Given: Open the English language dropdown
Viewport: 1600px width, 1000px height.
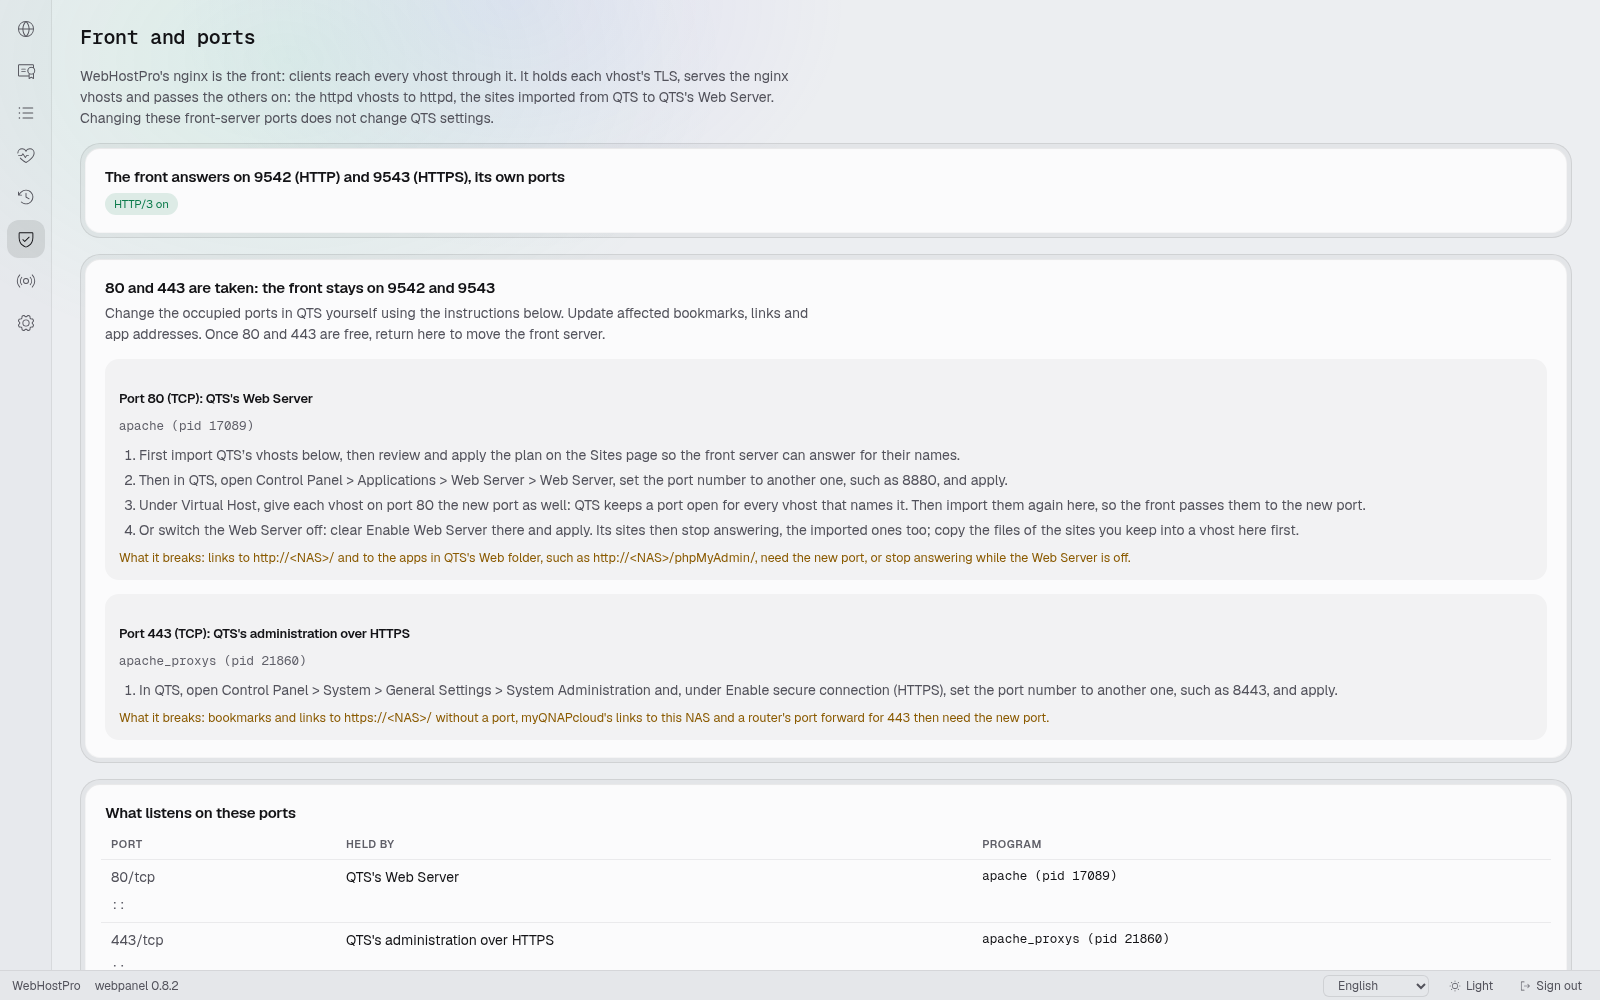Looking at the screenshot, I should coord(1376,986).
